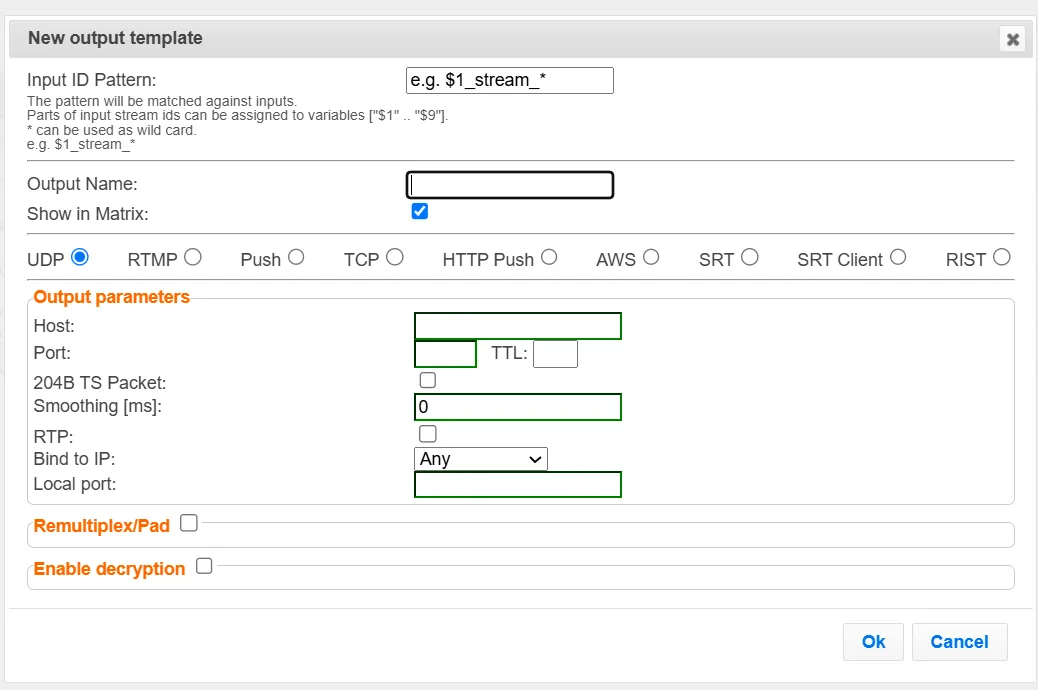Select the RIST radio button
Viewport: 1038px width, 690px height.
point(1002,257)
